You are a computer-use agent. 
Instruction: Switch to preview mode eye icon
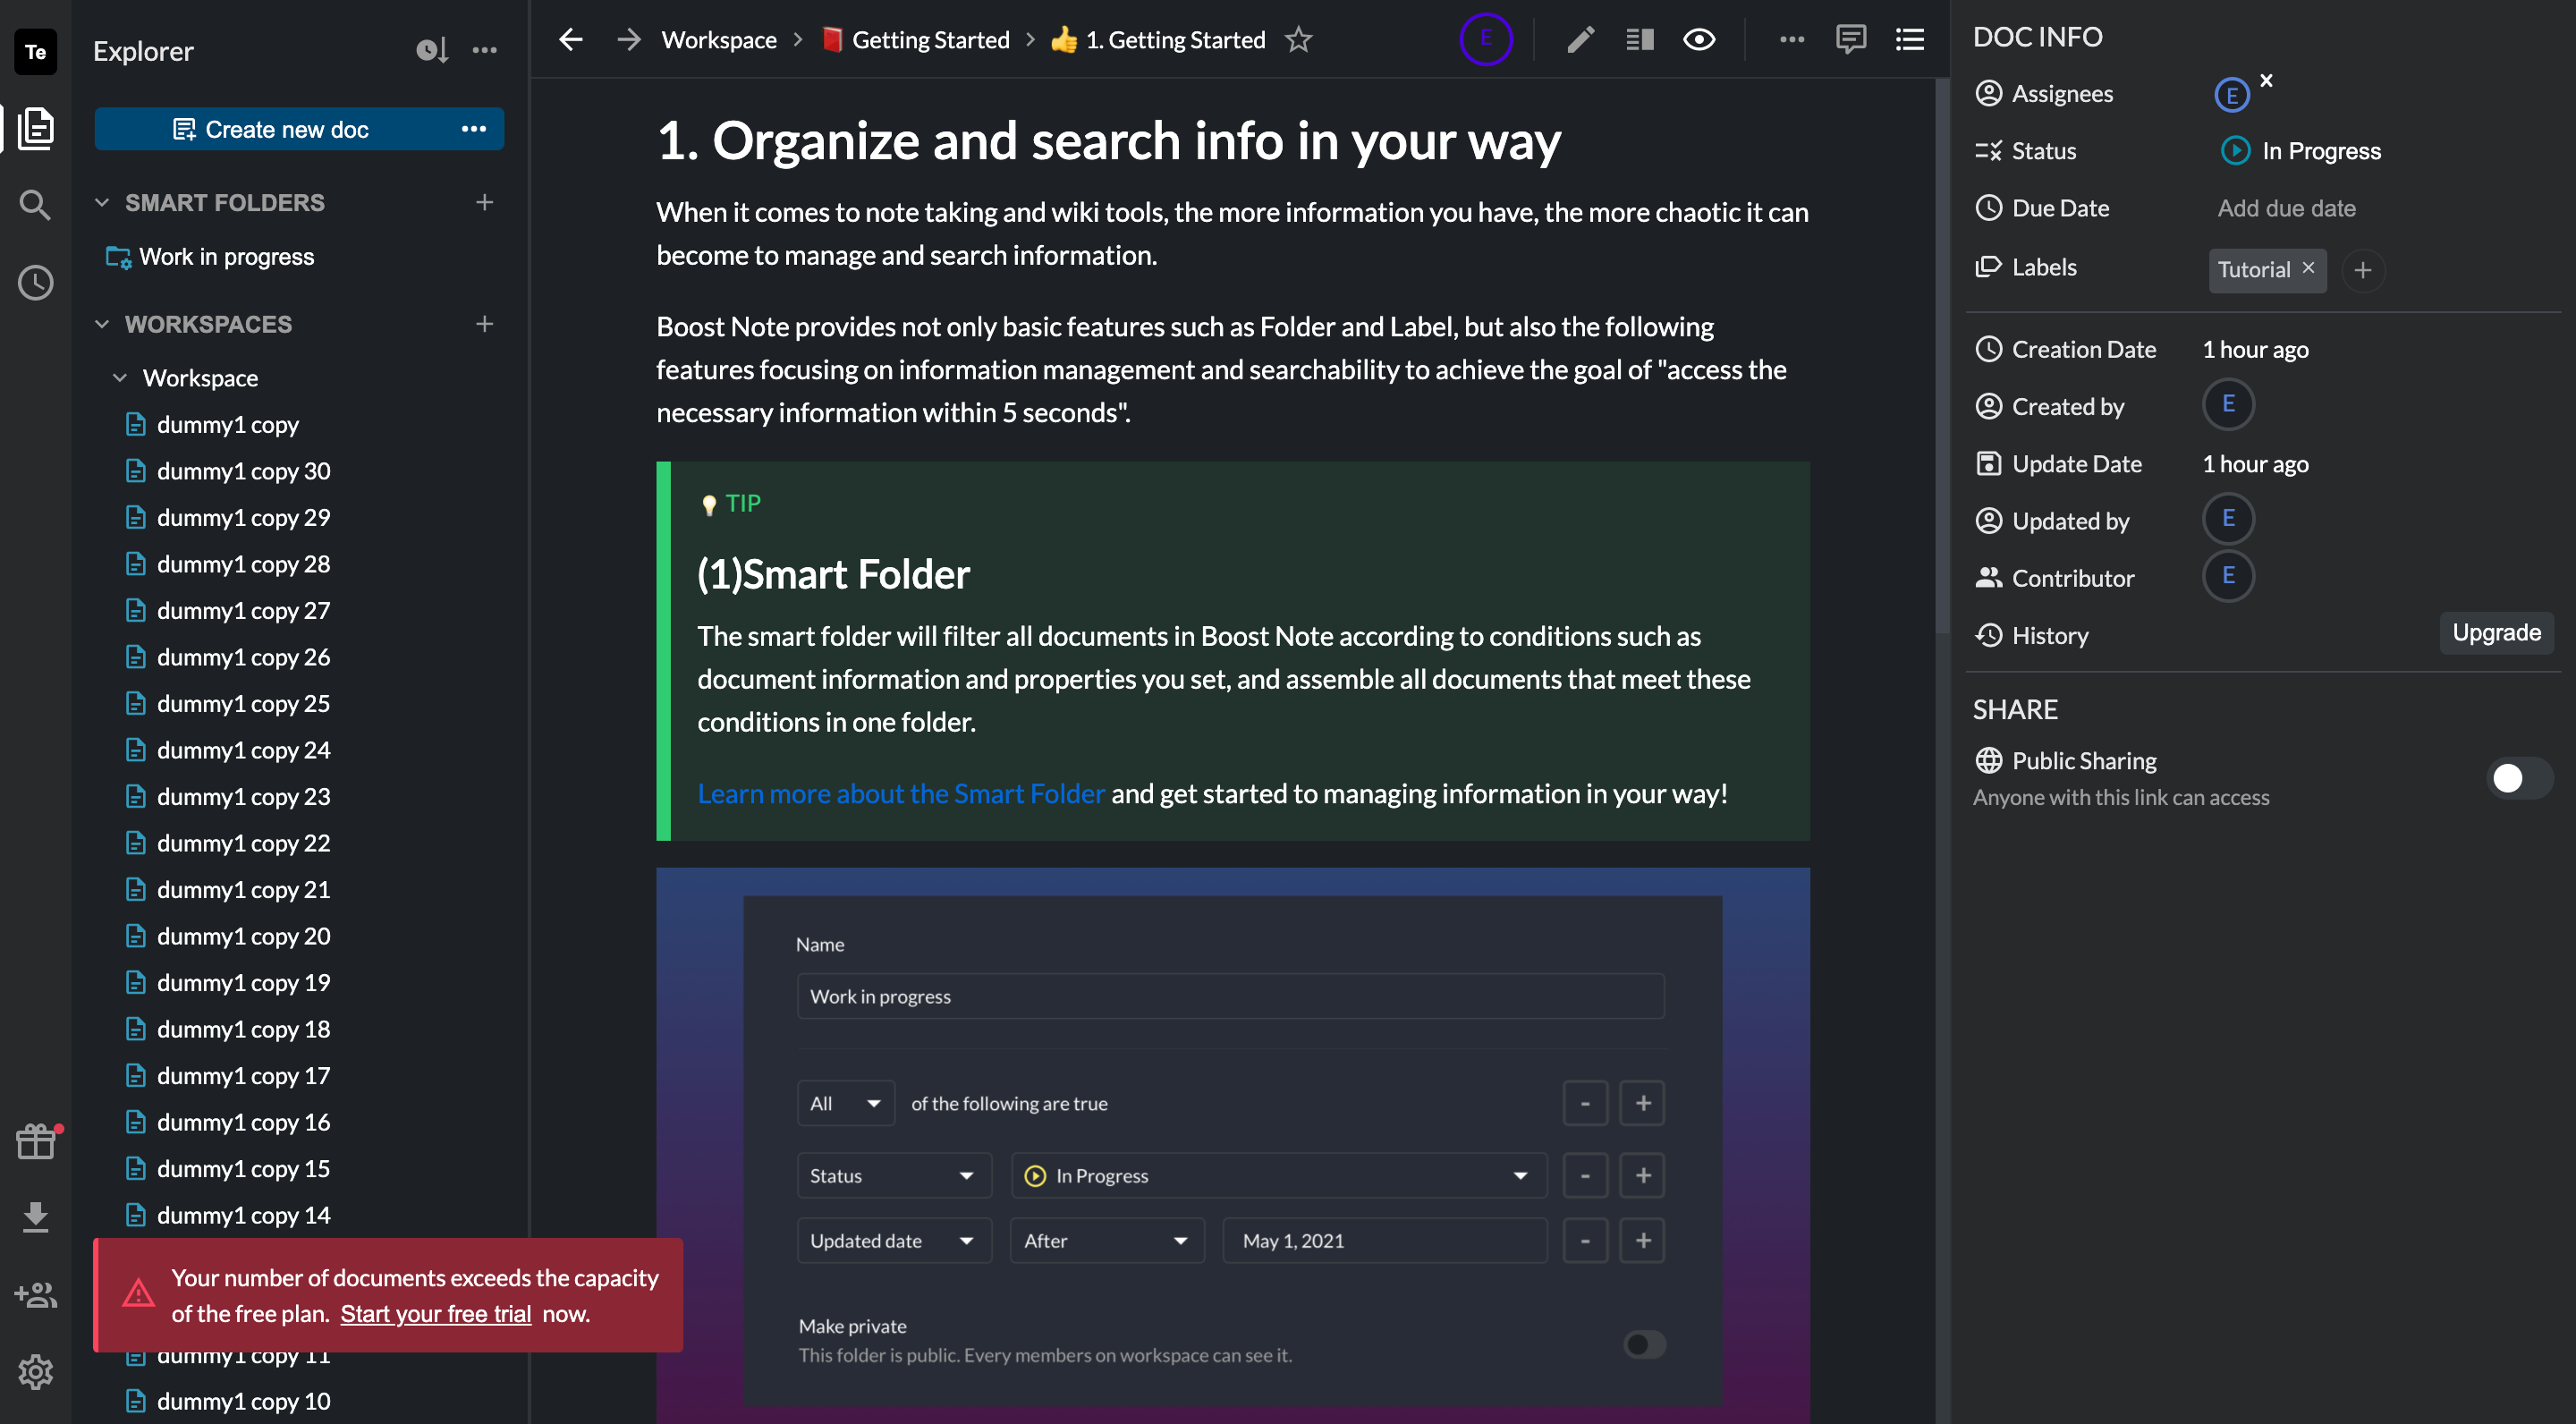1698,40
